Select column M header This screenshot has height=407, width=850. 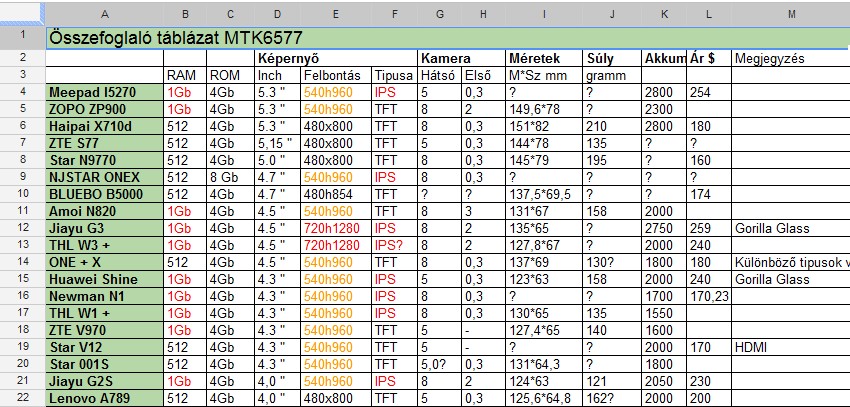[791, 14]
